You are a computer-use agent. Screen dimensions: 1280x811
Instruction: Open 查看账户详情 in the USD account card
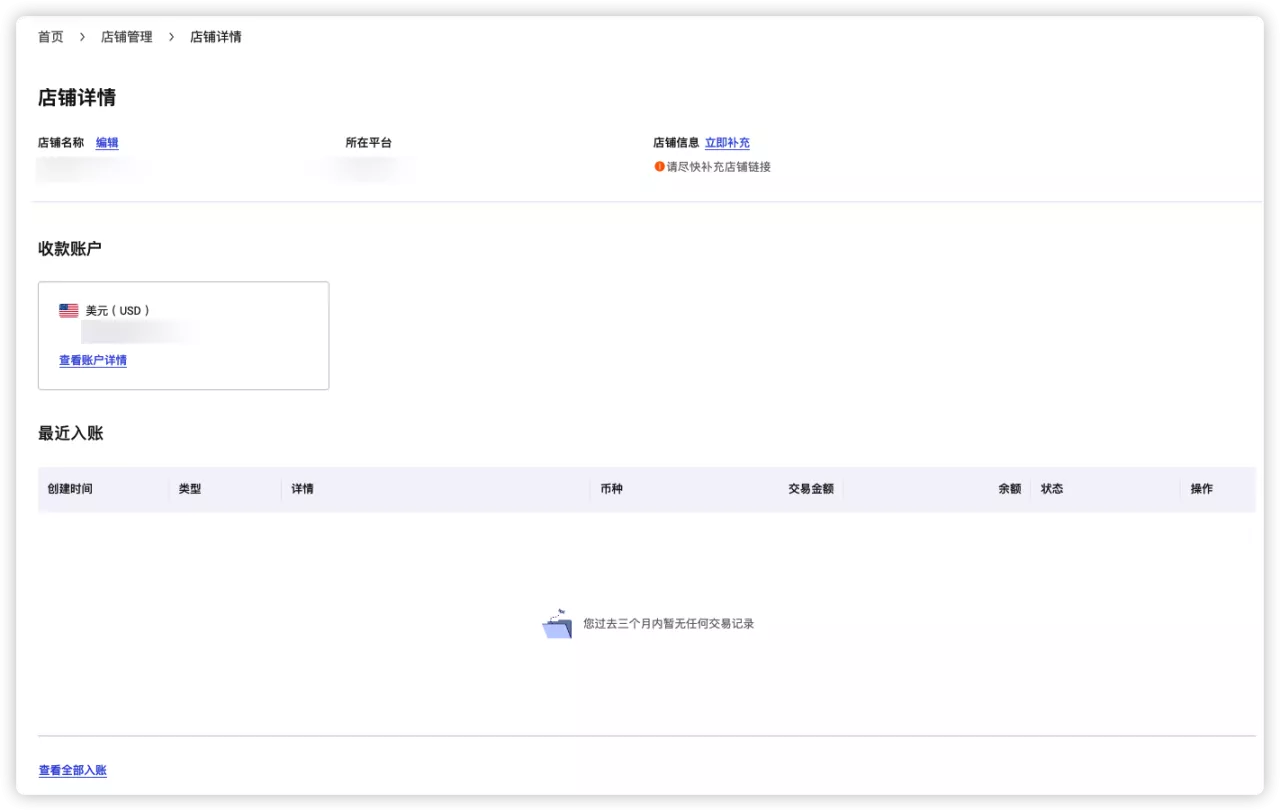click(93, 360)
